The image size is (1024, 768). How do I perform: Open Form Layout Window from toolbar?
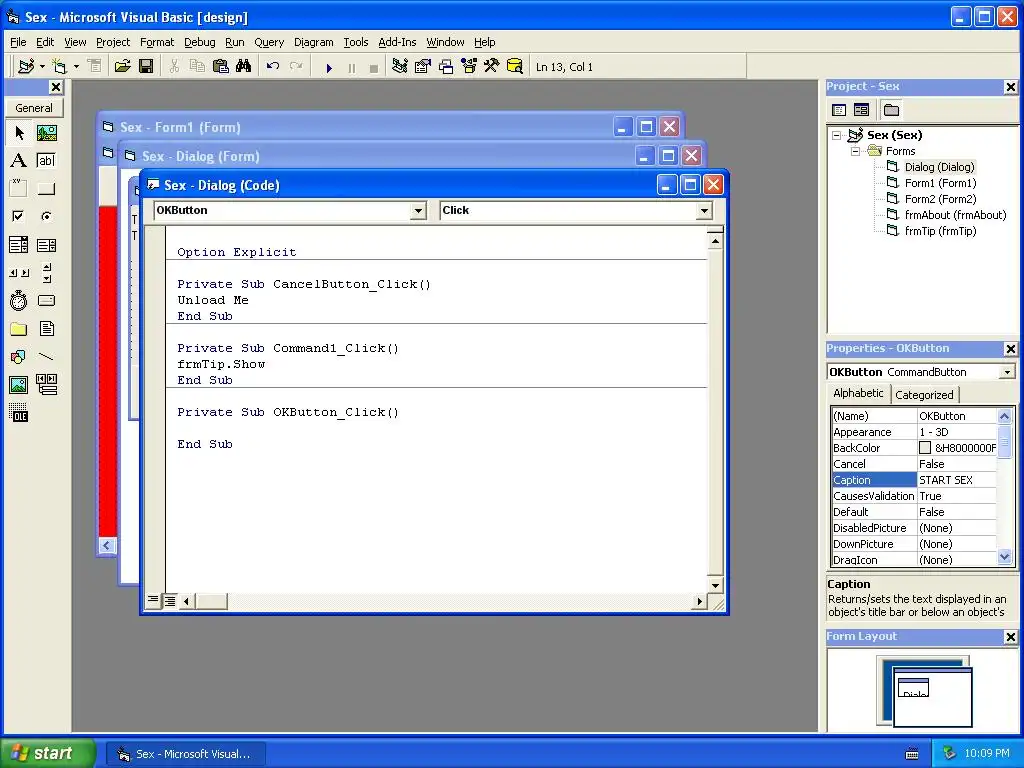coord(446,67)
